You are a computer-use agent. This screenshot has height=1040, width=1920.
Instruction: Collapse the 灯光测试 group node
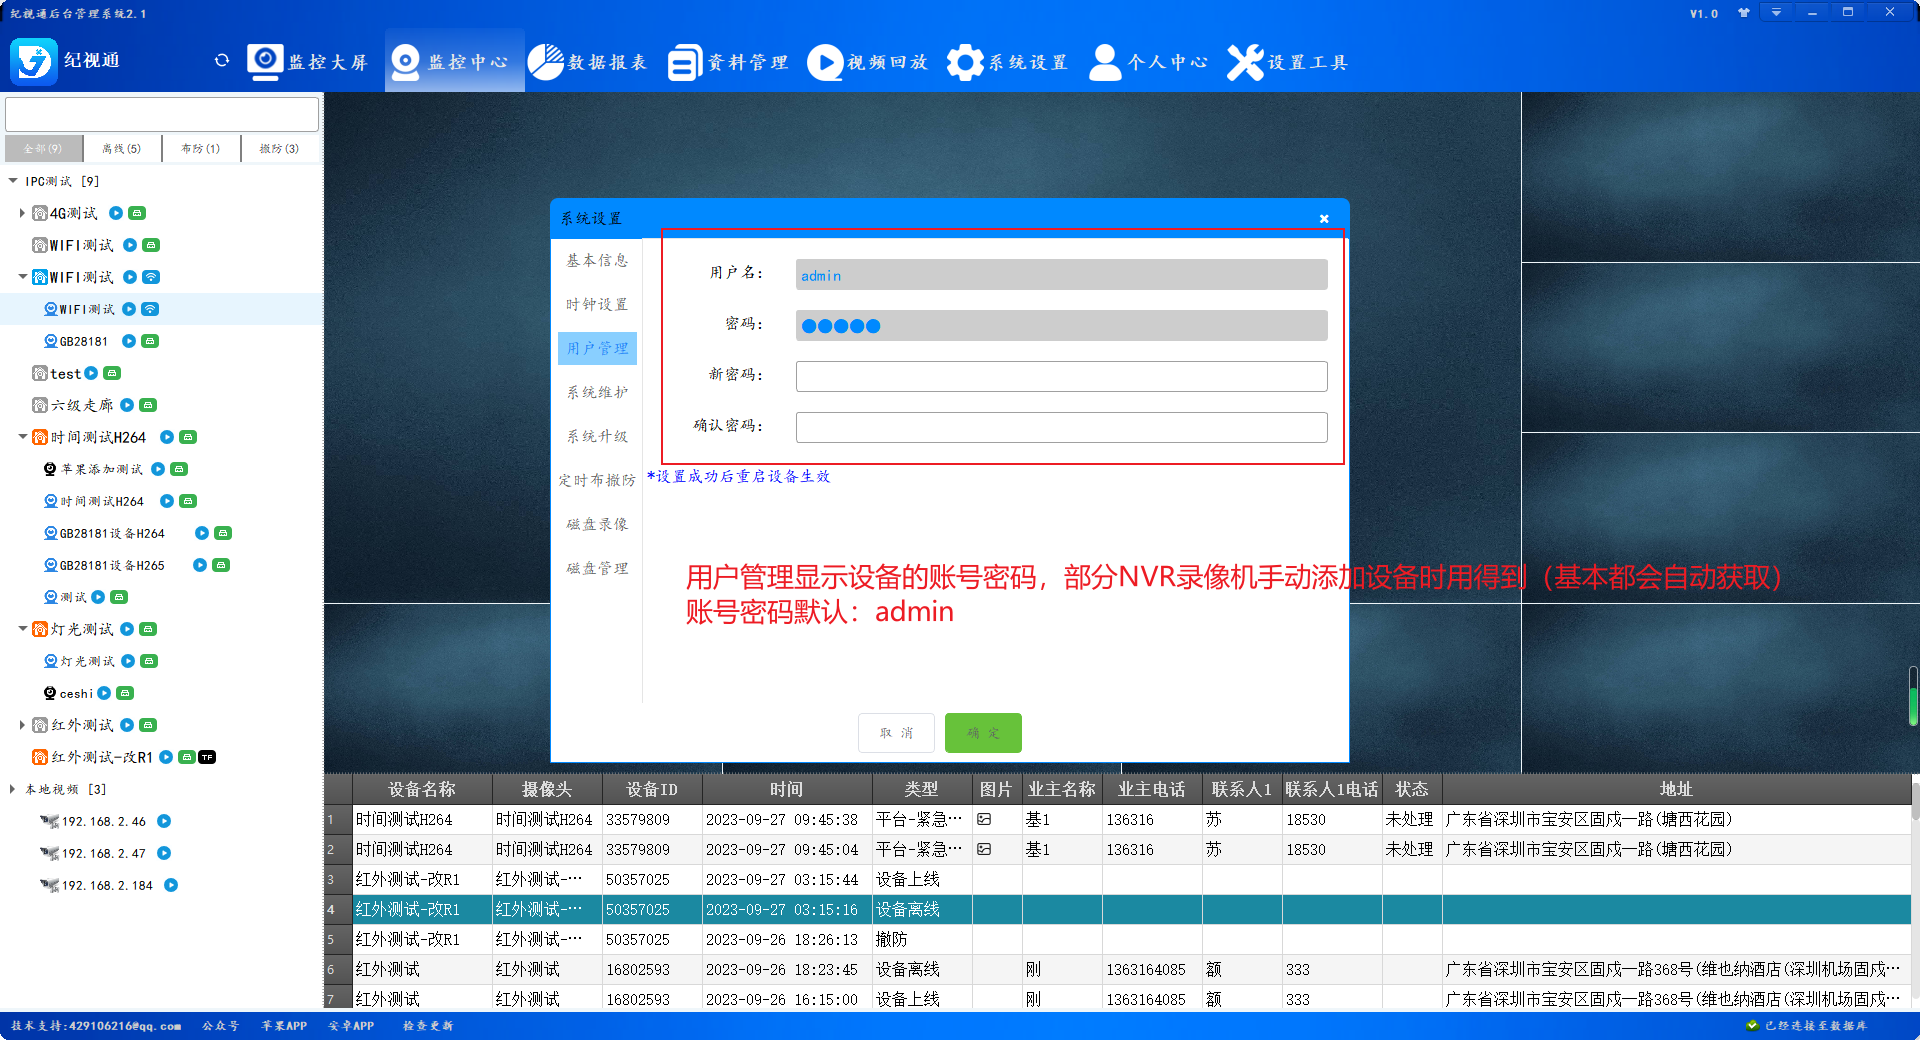pyautogui.click(x=23, y=629)
